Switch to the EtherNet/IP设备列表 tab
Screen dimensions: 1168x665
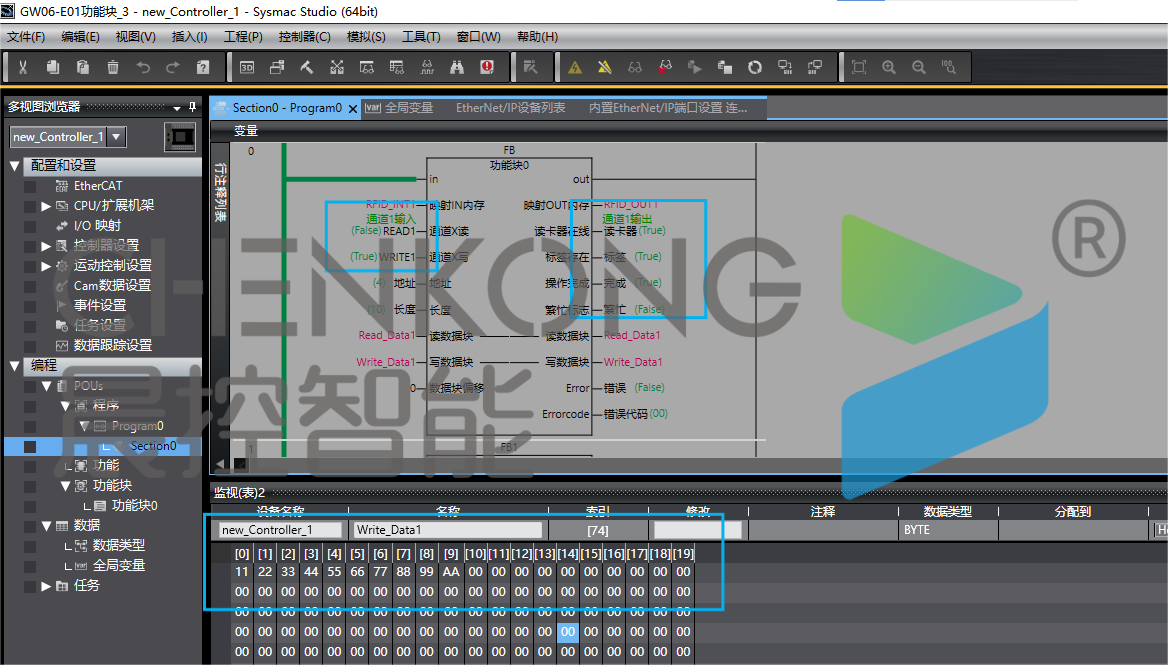pos(510,108)
